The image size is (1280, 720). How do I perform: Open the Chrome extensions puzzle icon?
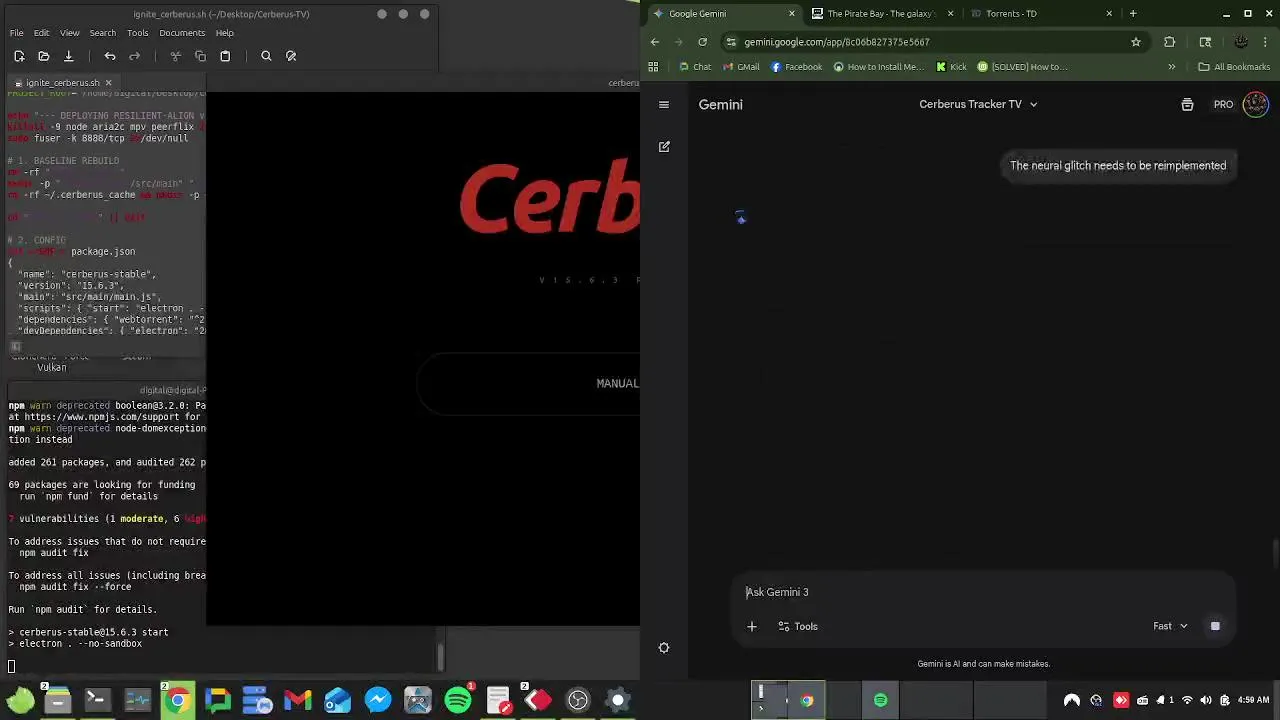(1170, 42)
